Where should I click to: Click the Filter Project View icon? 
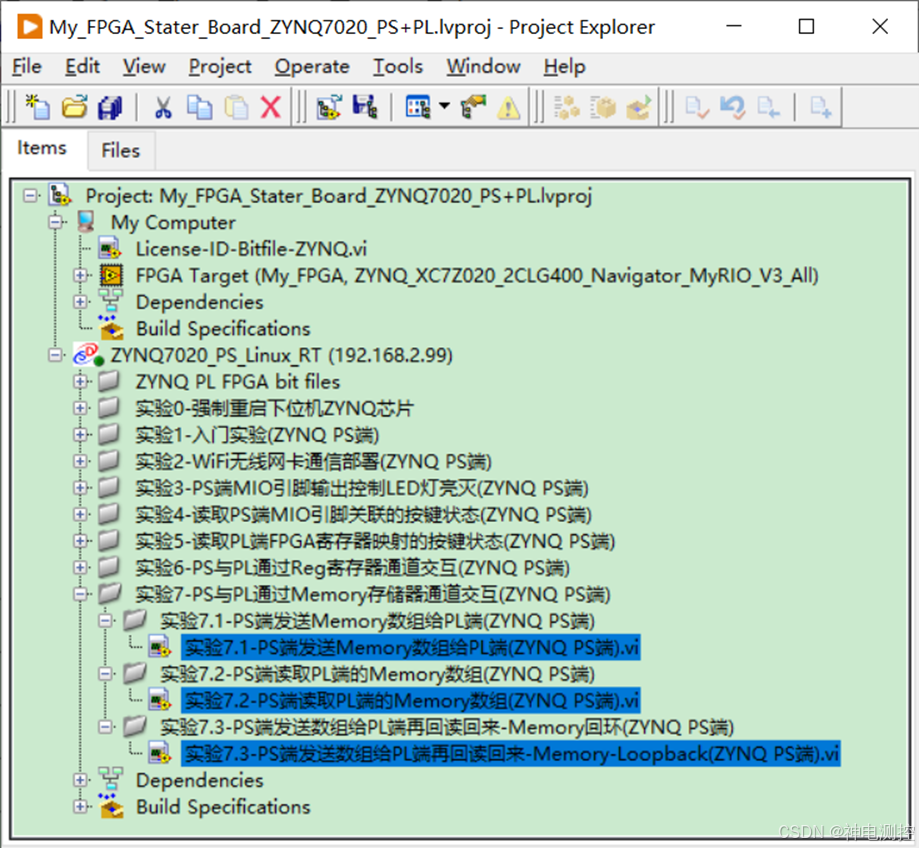[418, 107]
